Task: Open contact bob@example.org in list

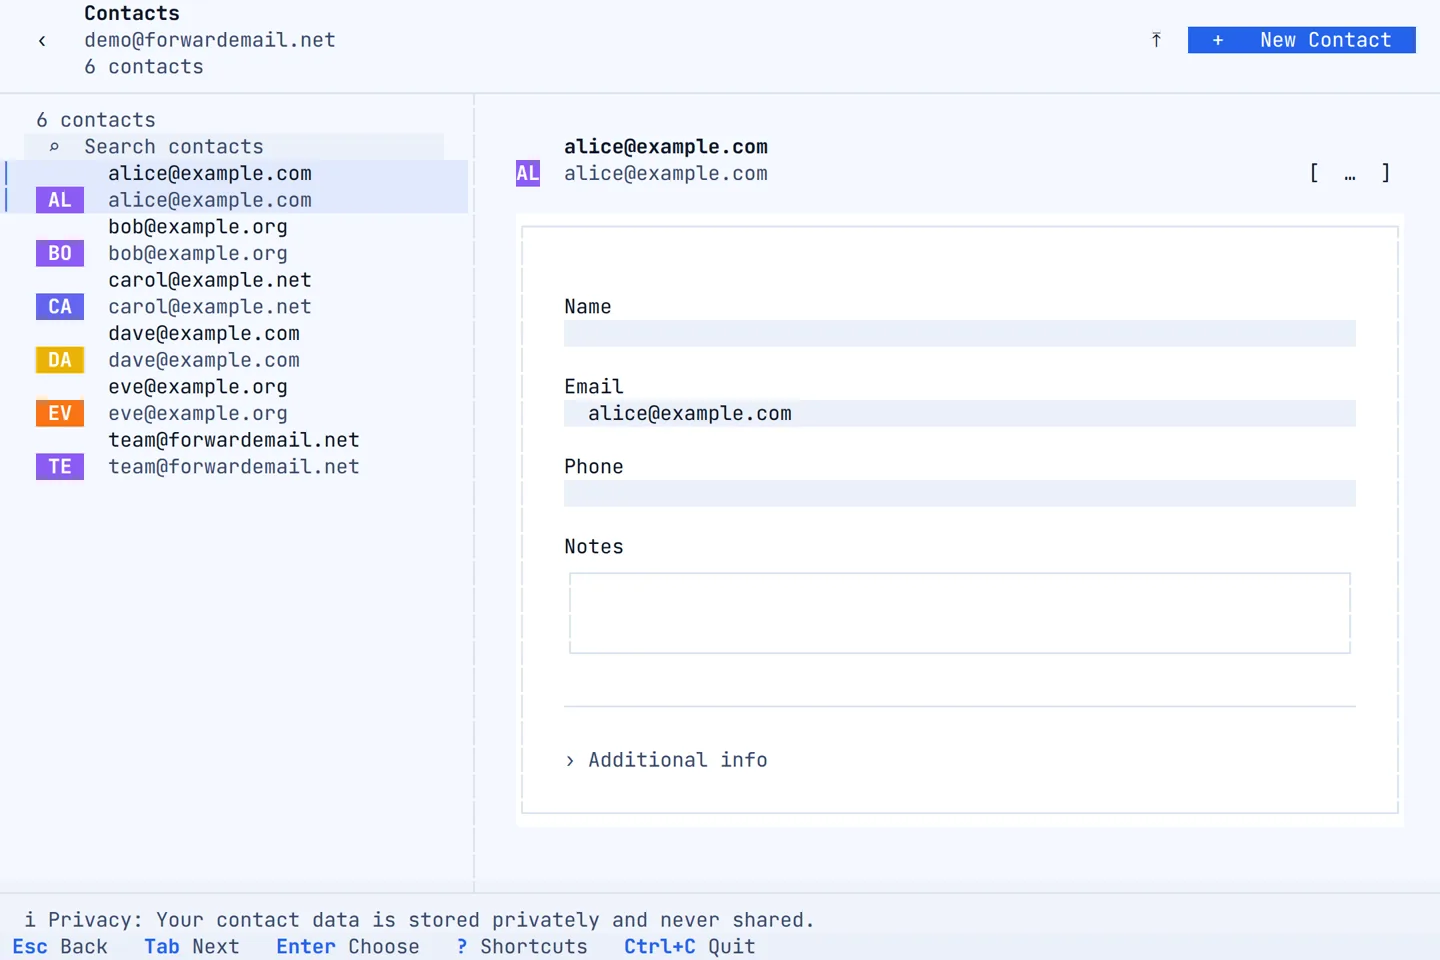Action: 236,240
